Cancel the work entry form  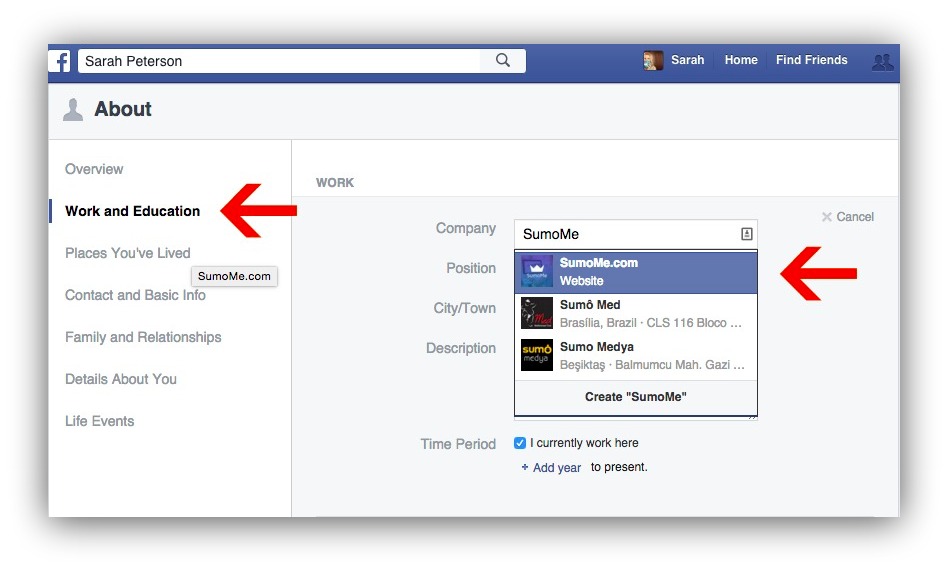[x=848, y=216]
